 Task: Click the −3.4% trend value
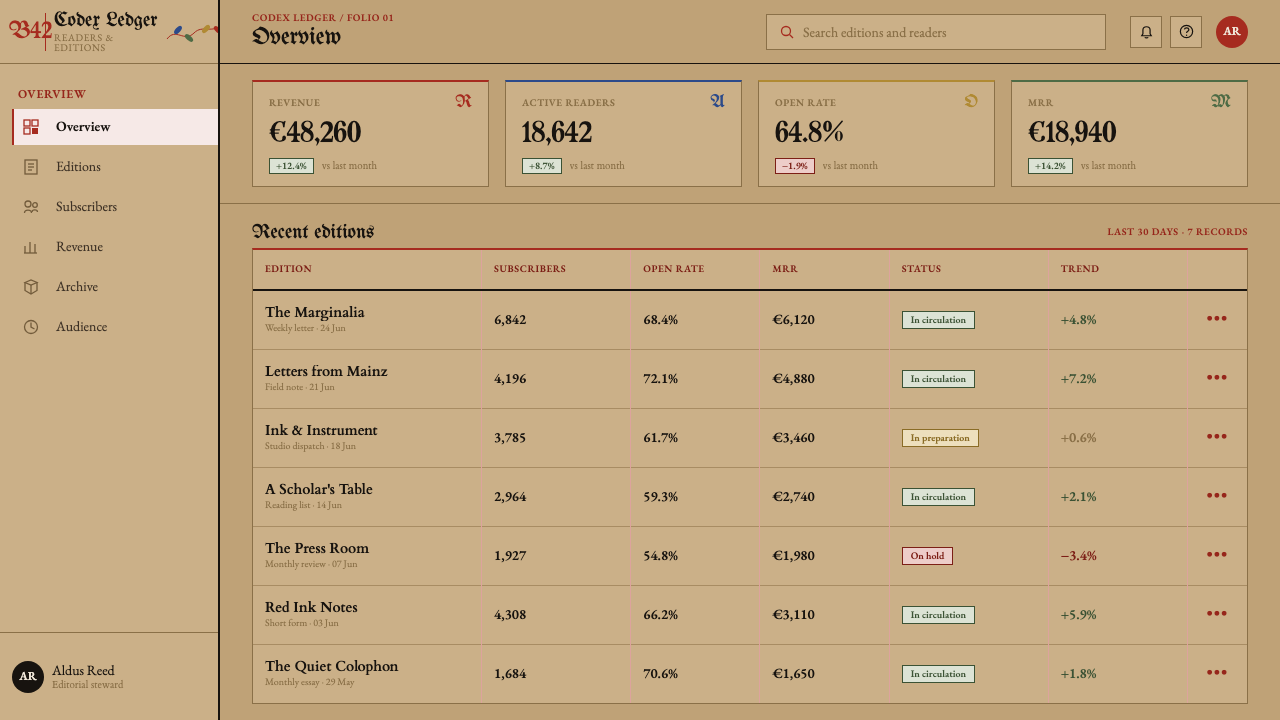[1079, 555]
